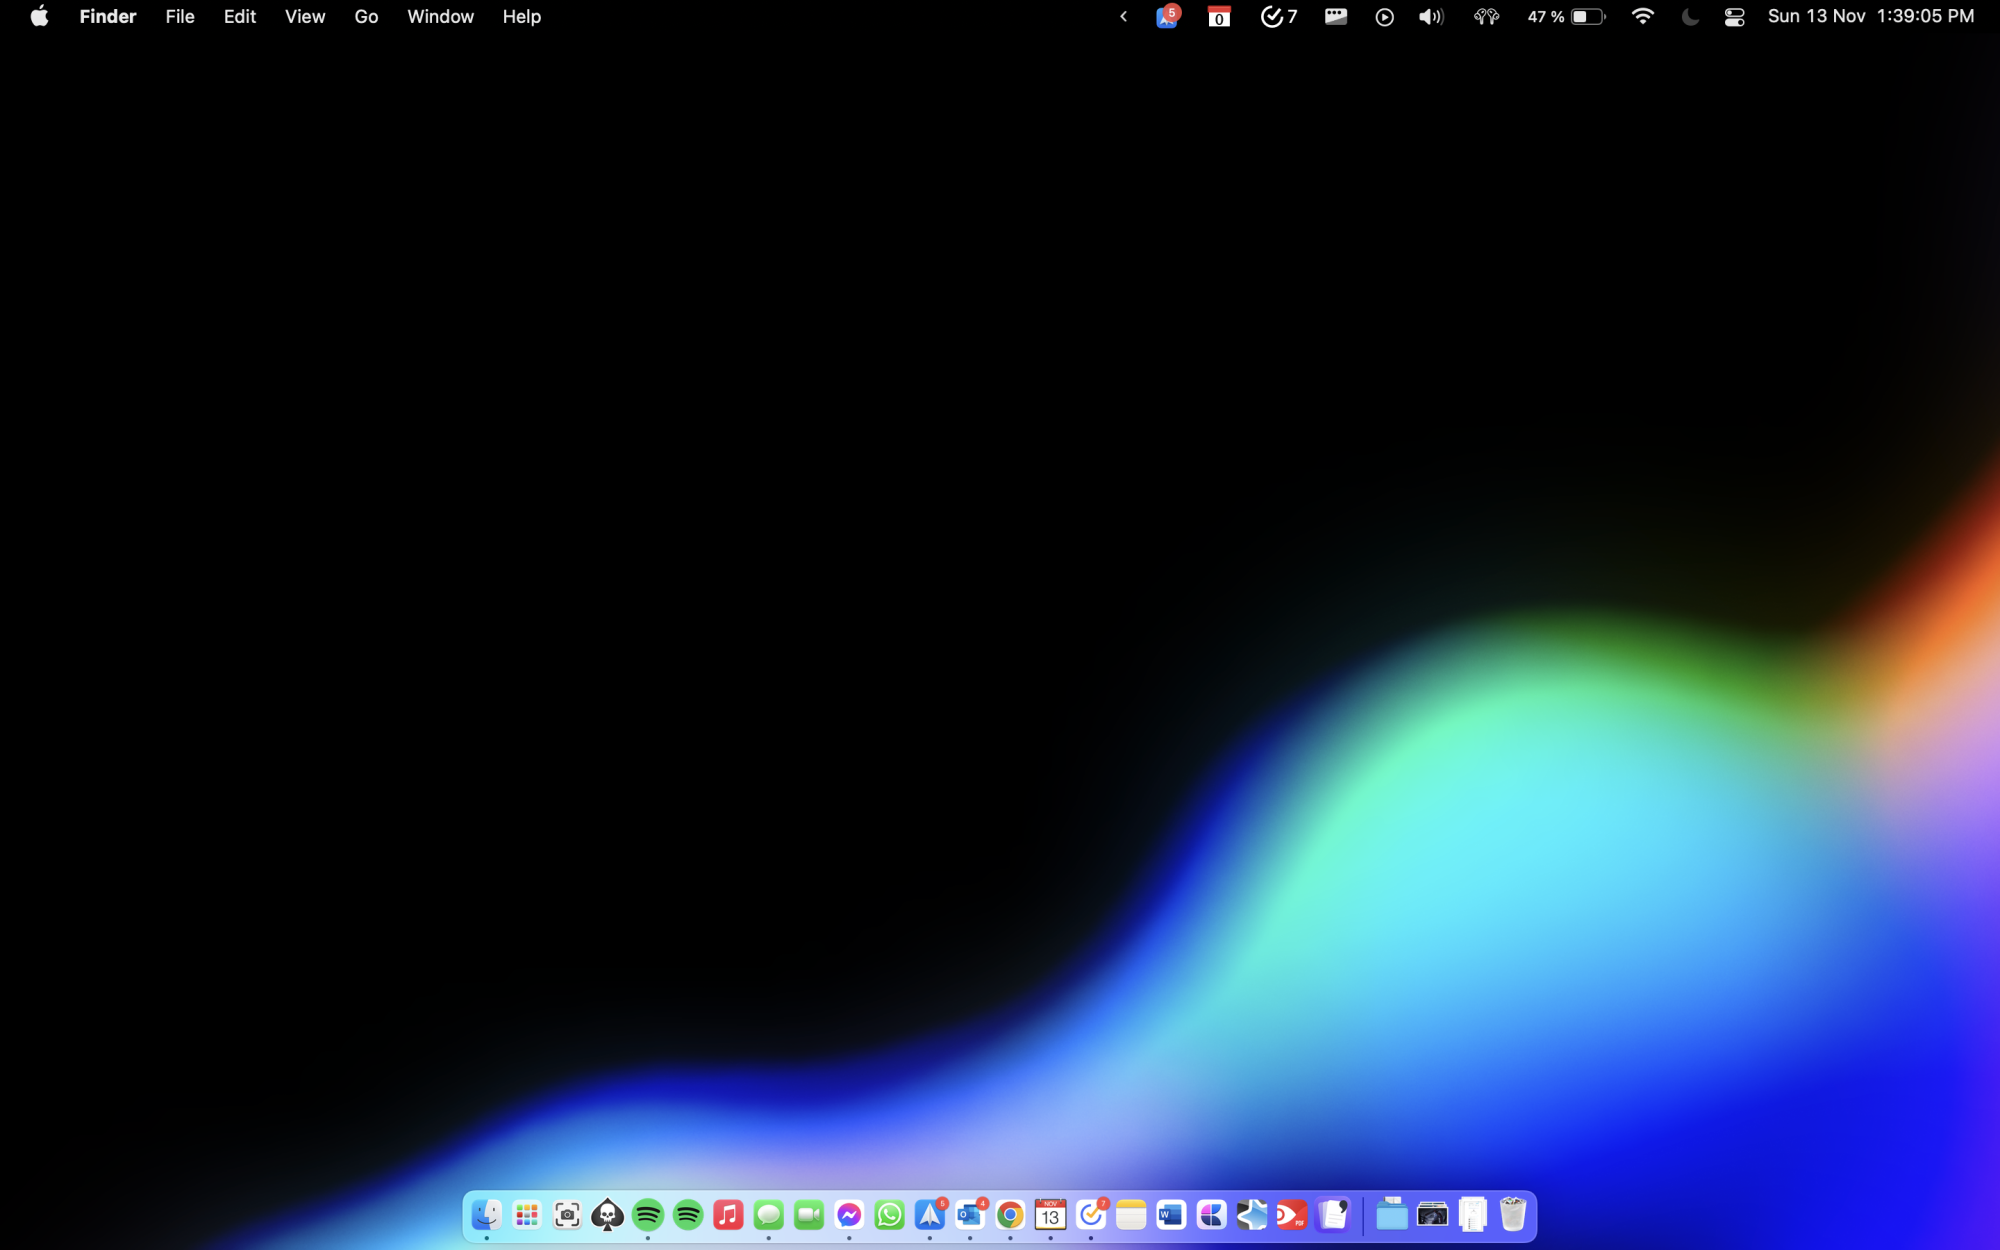This screenshot has width=2000, height=1250.
Task: Open the Calendar app showing 13
Action: (x=1050, y=1215)
